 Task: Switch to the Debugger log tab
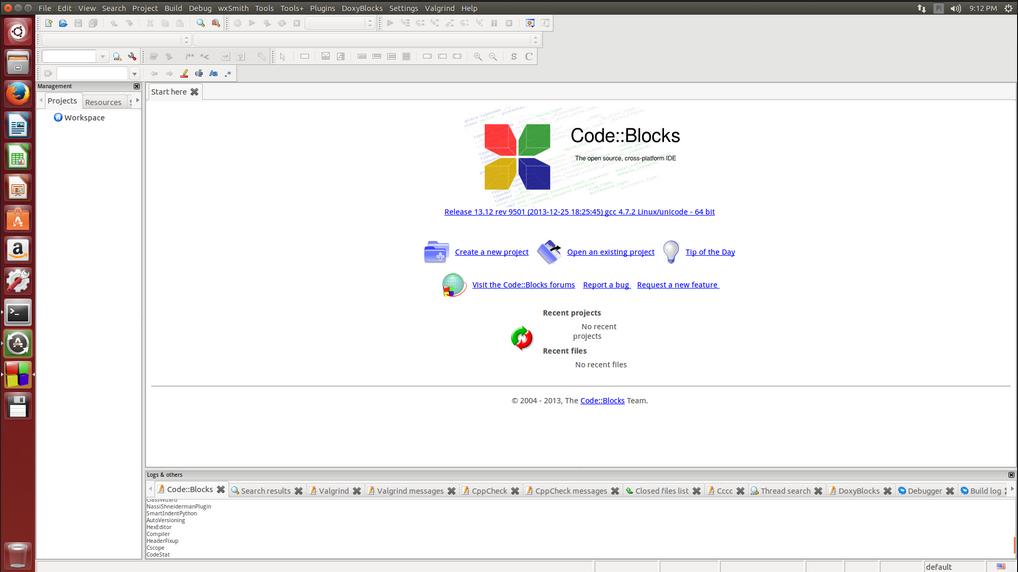click(x=925, y=491)
